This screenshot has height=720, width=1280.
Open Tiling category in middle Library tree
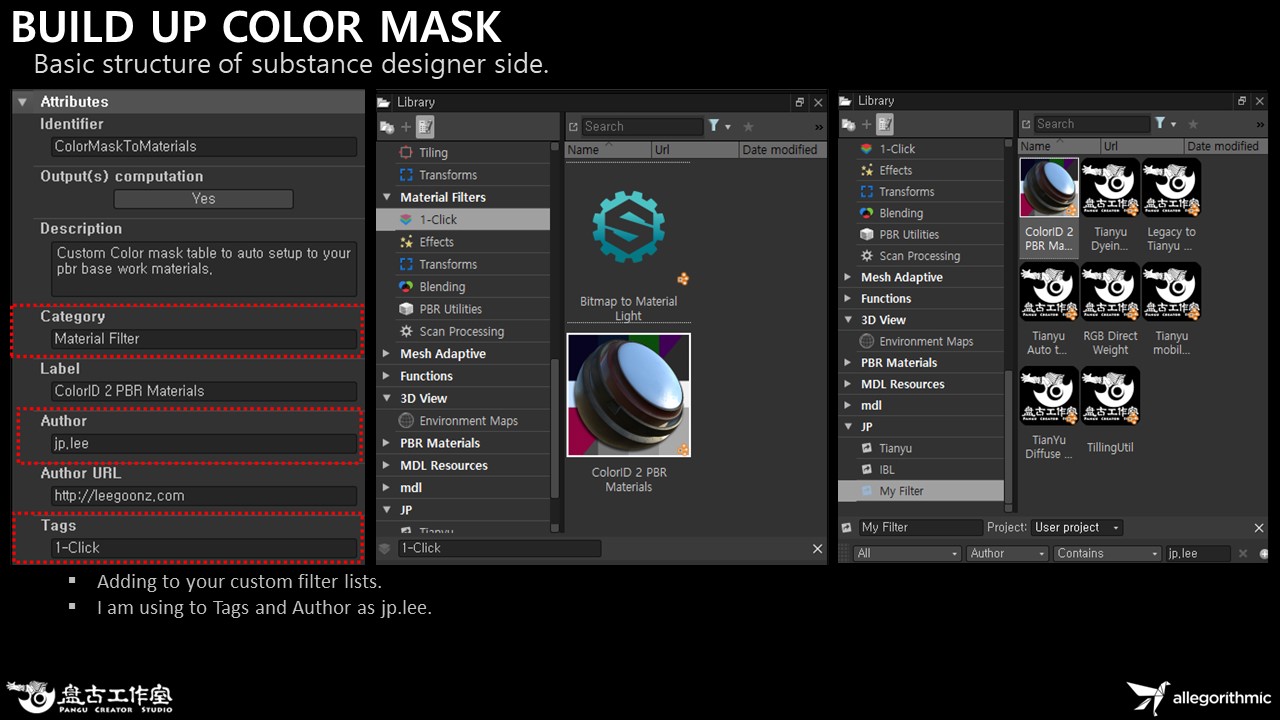click(463, 153)
